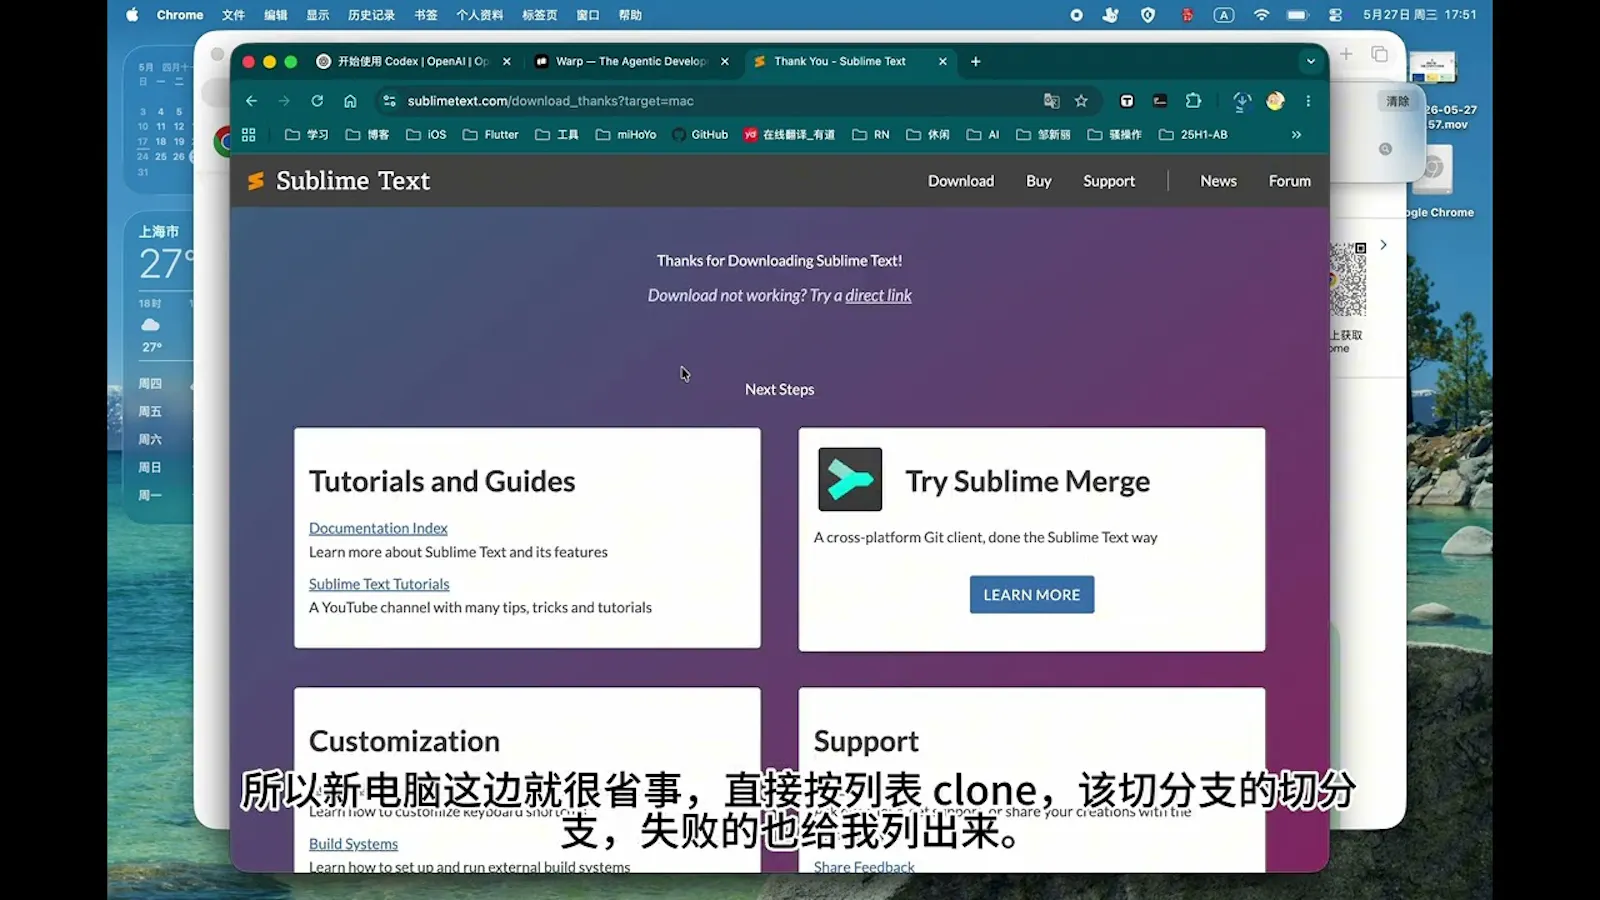This screenshot has width=1600, height=900.
Task: Click the Sublime Text logo icon
Action: pyautogui.click(x=256, y=181)
